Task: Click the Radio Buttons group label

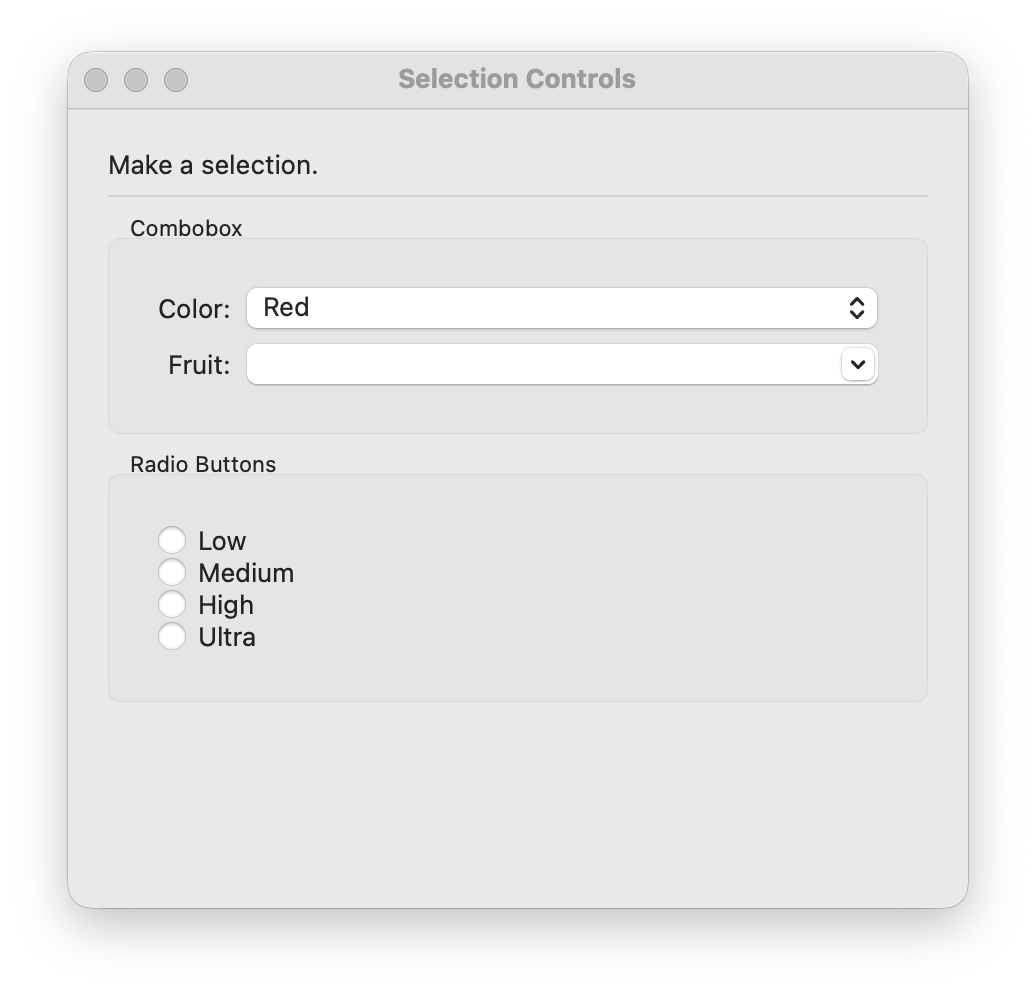Action: pyautogui.click(x=203, y=464)
